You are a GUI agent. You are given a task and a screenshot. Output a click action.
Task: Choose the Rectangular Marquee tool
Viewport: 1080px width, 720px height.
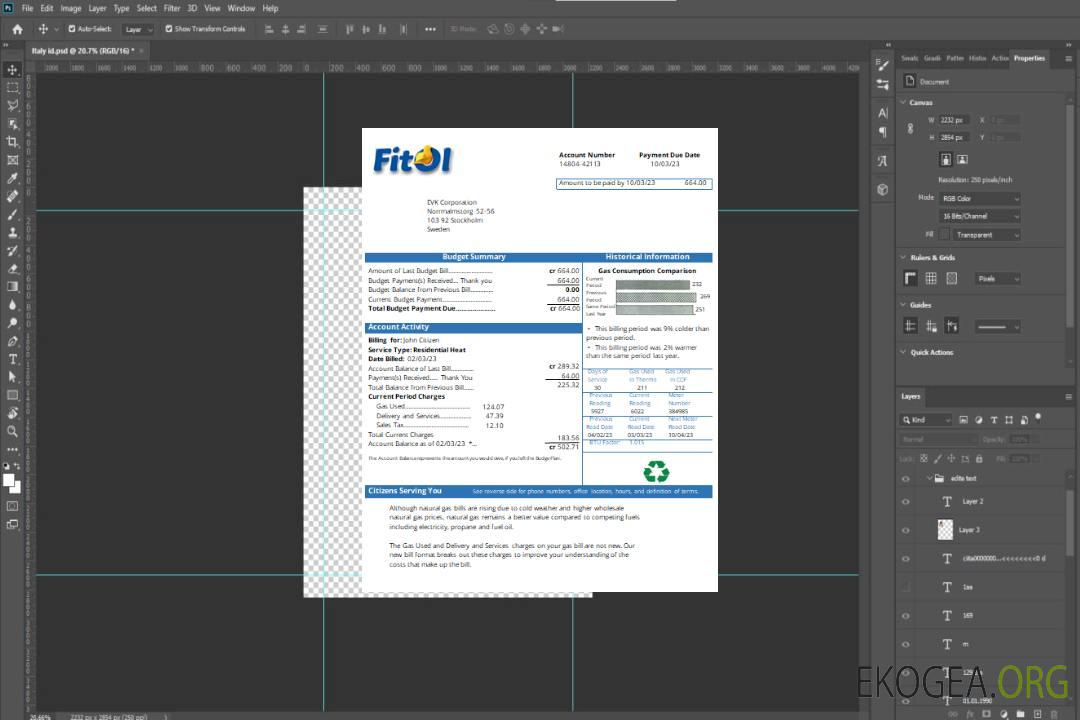coord(12,87)
